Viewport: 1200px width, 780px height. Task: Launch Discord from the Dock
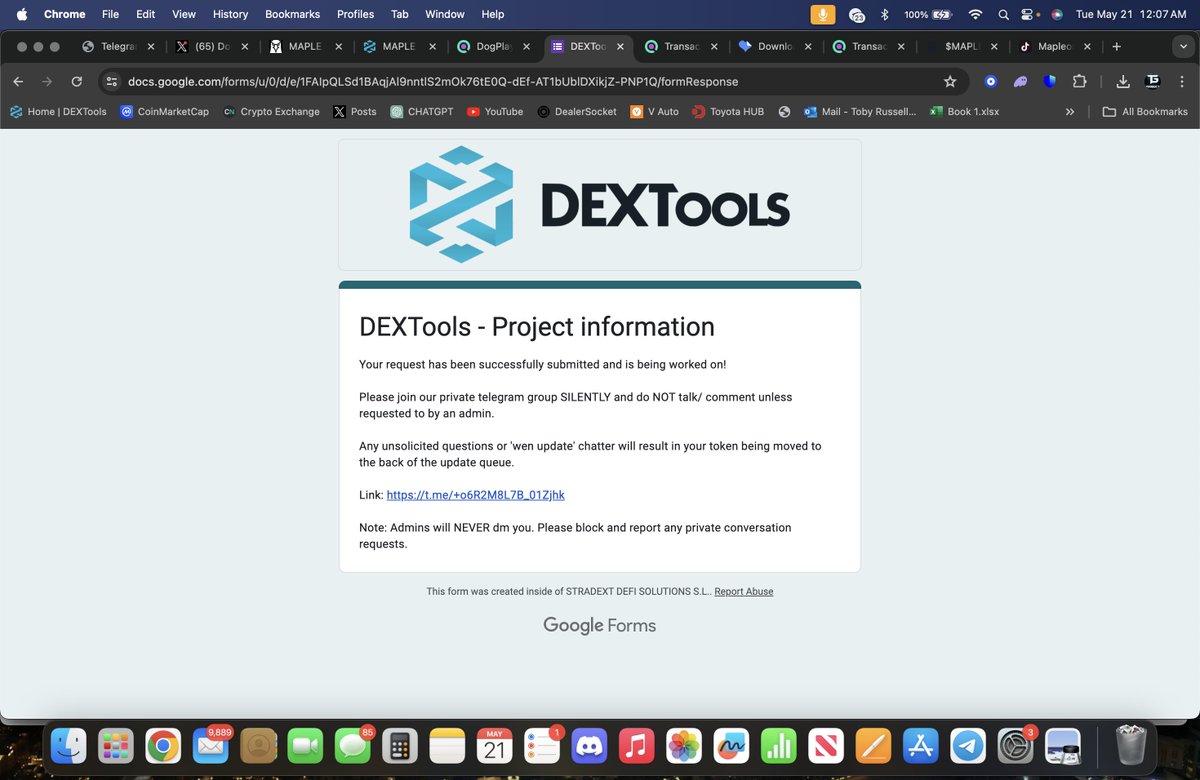590,746
